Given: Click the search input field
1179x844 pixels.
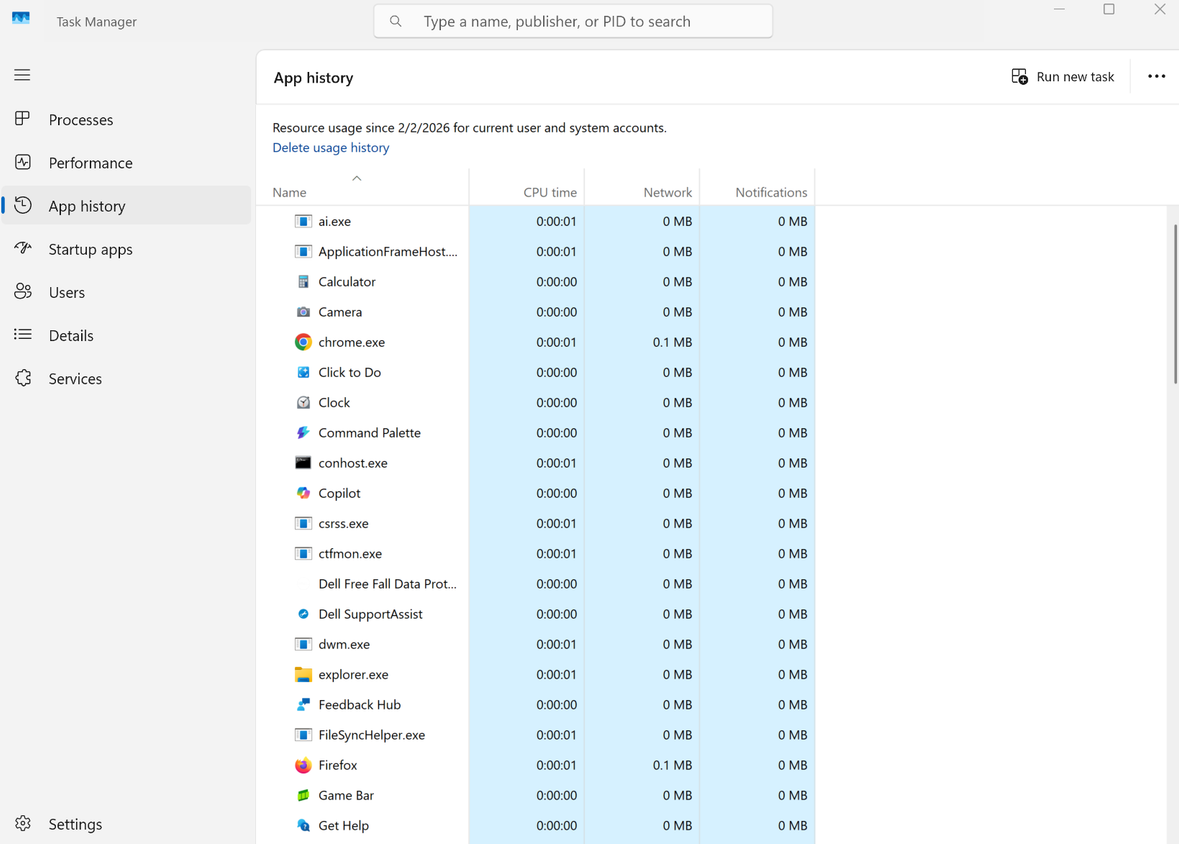Looking at the screenshot, I should [x=573, y=21].
